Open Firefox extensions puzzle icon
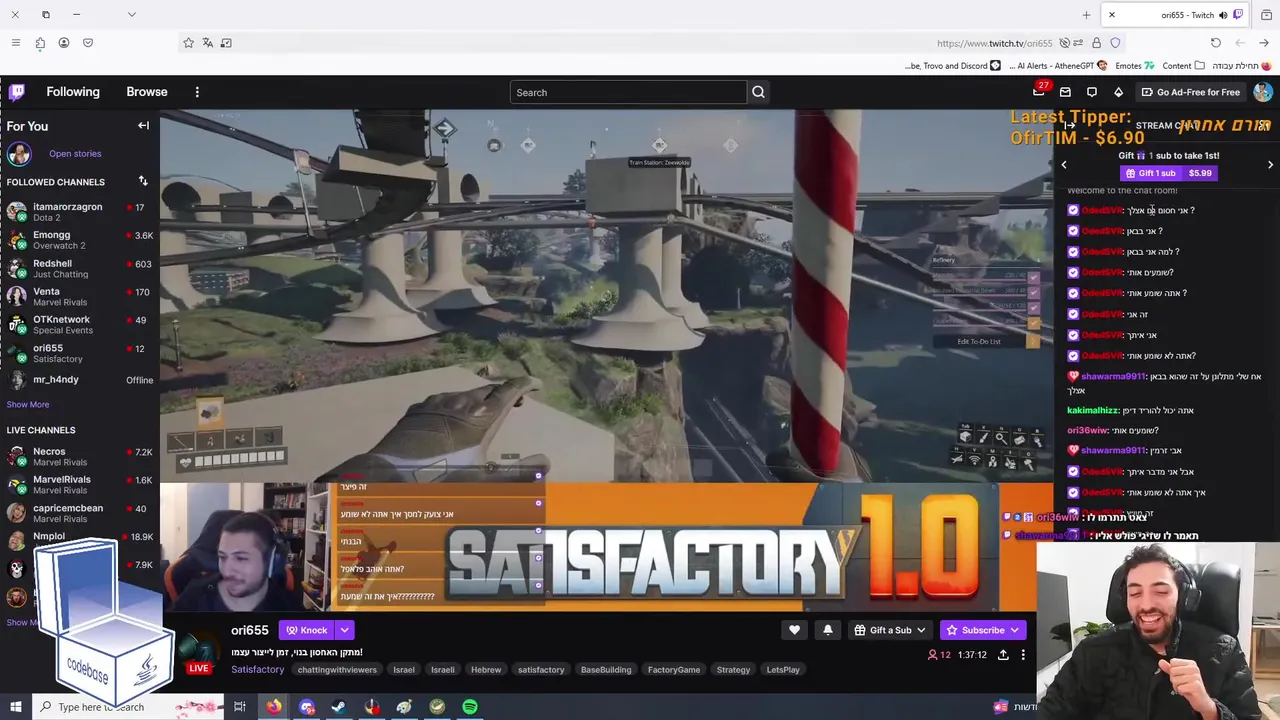Image resolution: width=1280 pixels, height=720 pixels. [x=40, y=43]
